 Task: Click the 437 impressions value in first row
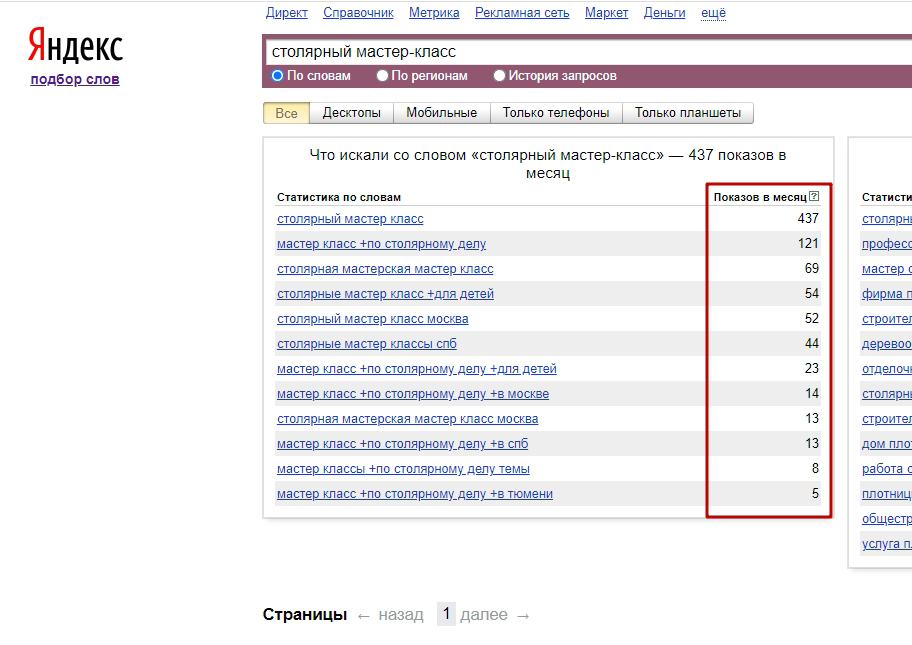[x=808, y=219]
